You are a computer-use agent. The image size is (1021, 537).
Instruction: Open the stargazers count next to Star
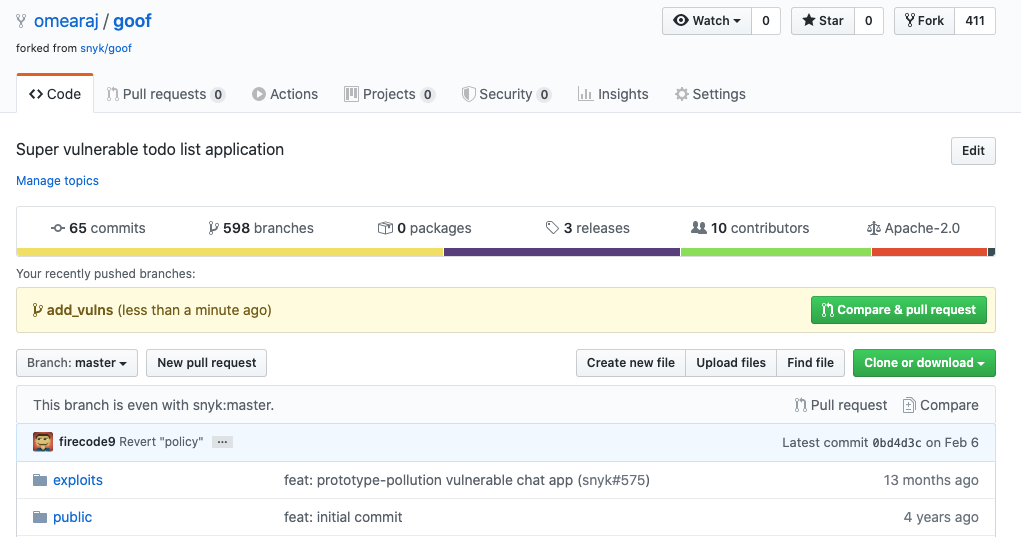869,21
